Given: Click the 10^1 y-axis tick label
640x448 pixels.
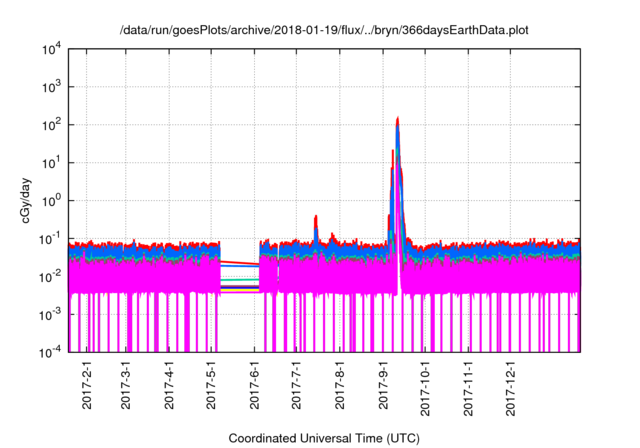Looking at the screenshot, I should 51,163.
